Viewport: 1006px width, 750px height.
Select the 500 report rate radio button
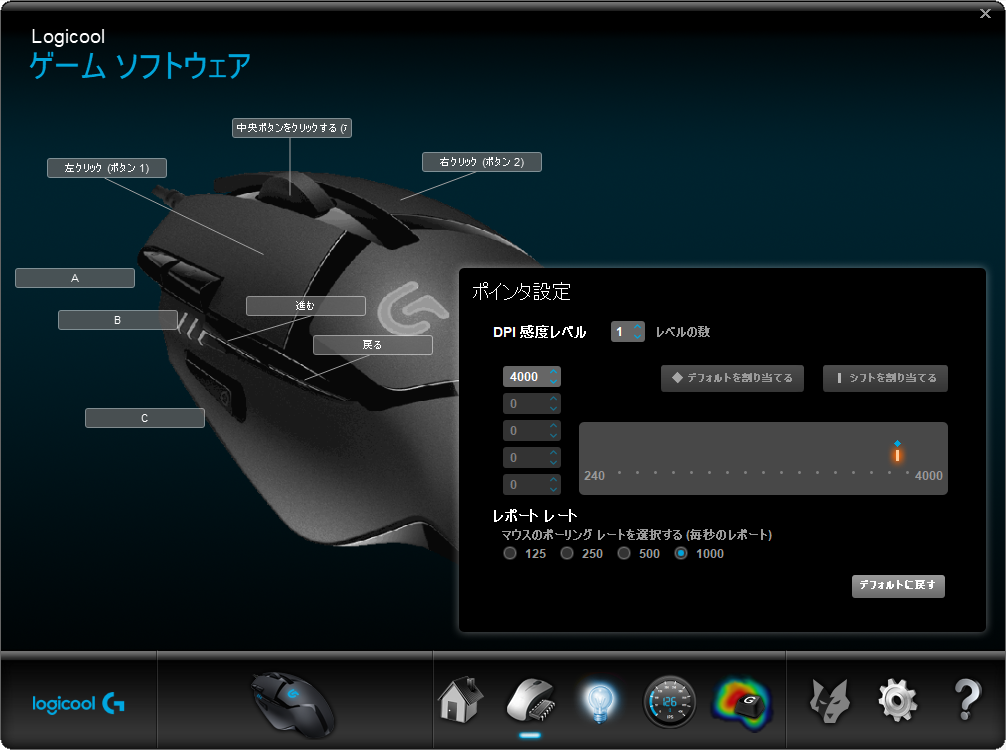624,553
